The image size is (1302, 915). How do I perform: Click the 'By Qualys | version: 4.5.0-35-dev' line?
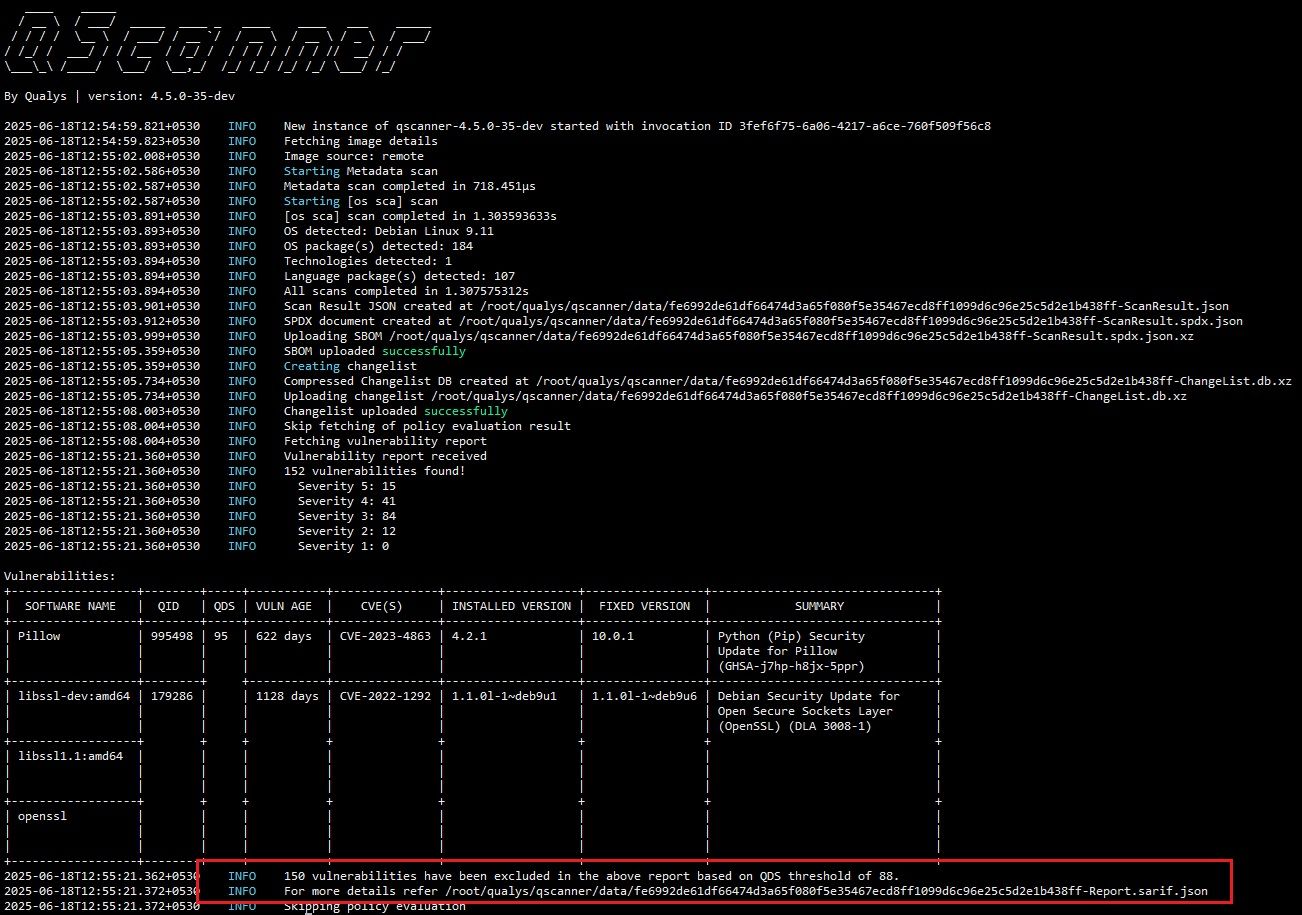coord(120,96)
